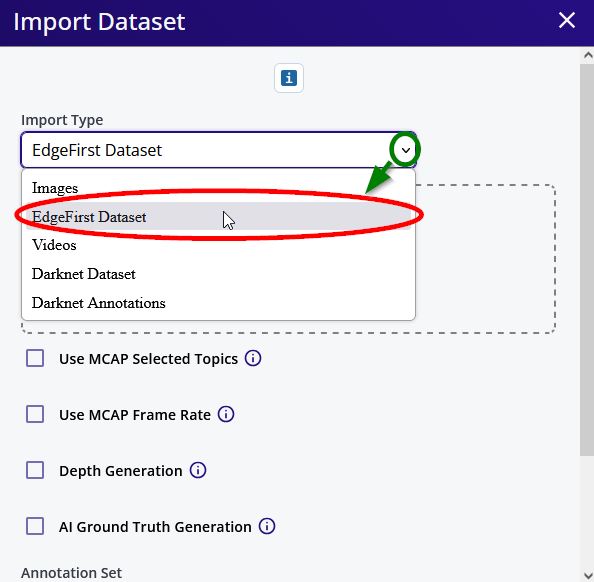
Task: Click the scrollbar down arrow
Action: (x=587, y=575)
